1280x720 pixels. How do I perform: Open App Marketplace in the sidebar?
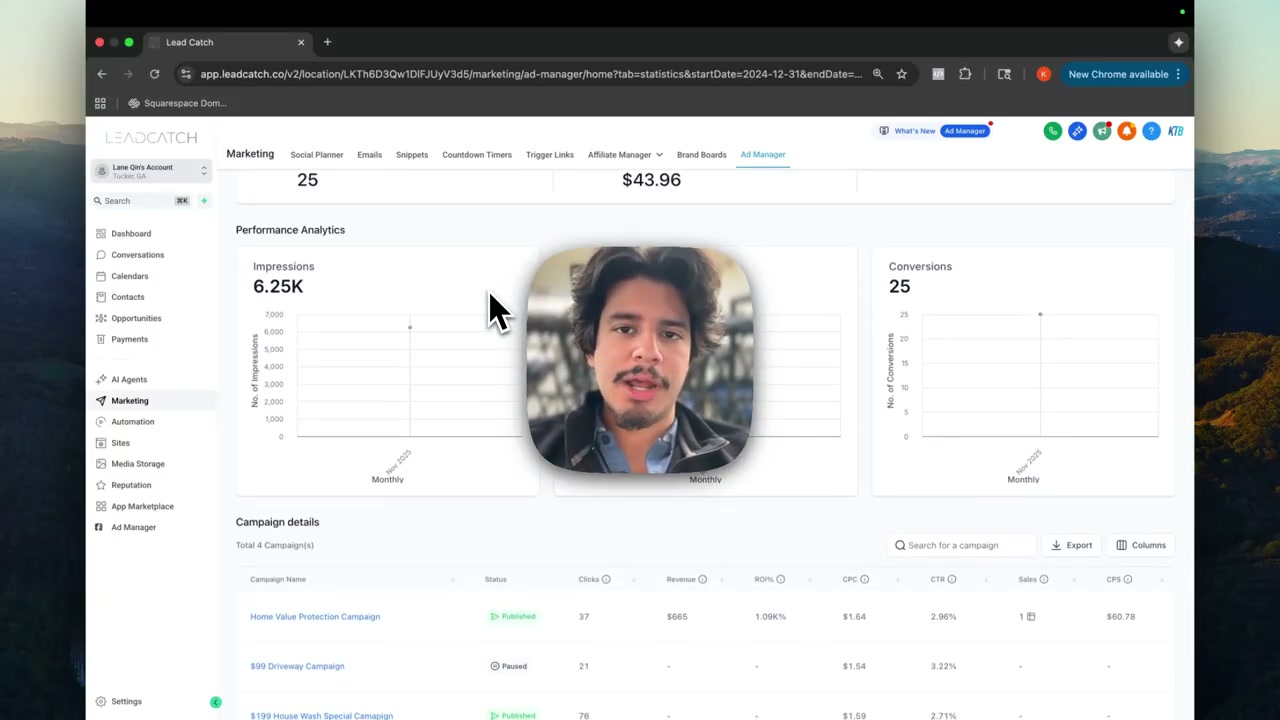pos(142,506)
